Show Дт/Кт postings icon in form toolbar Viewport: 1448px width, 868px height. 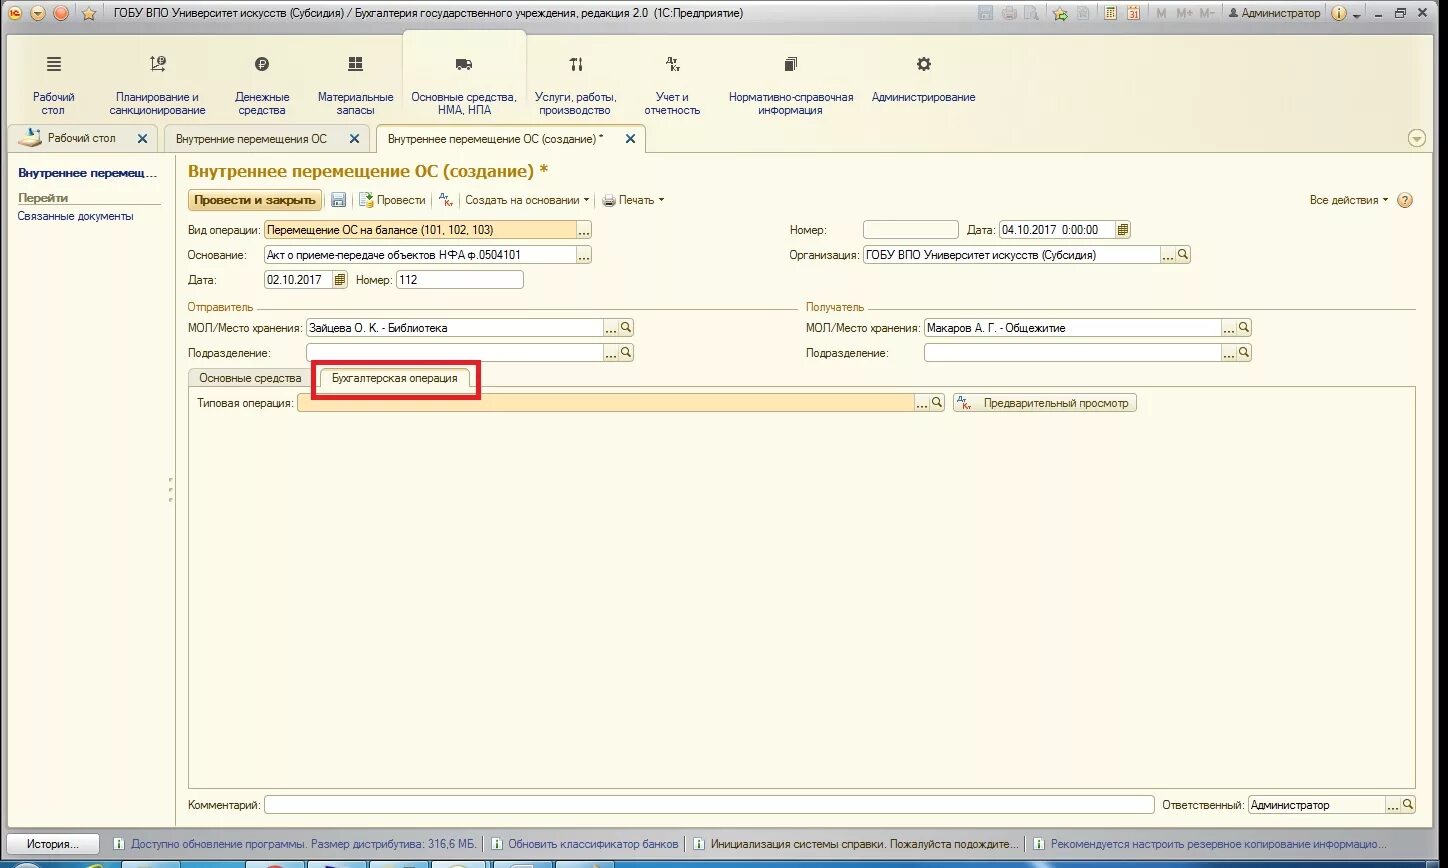(447, 200)
